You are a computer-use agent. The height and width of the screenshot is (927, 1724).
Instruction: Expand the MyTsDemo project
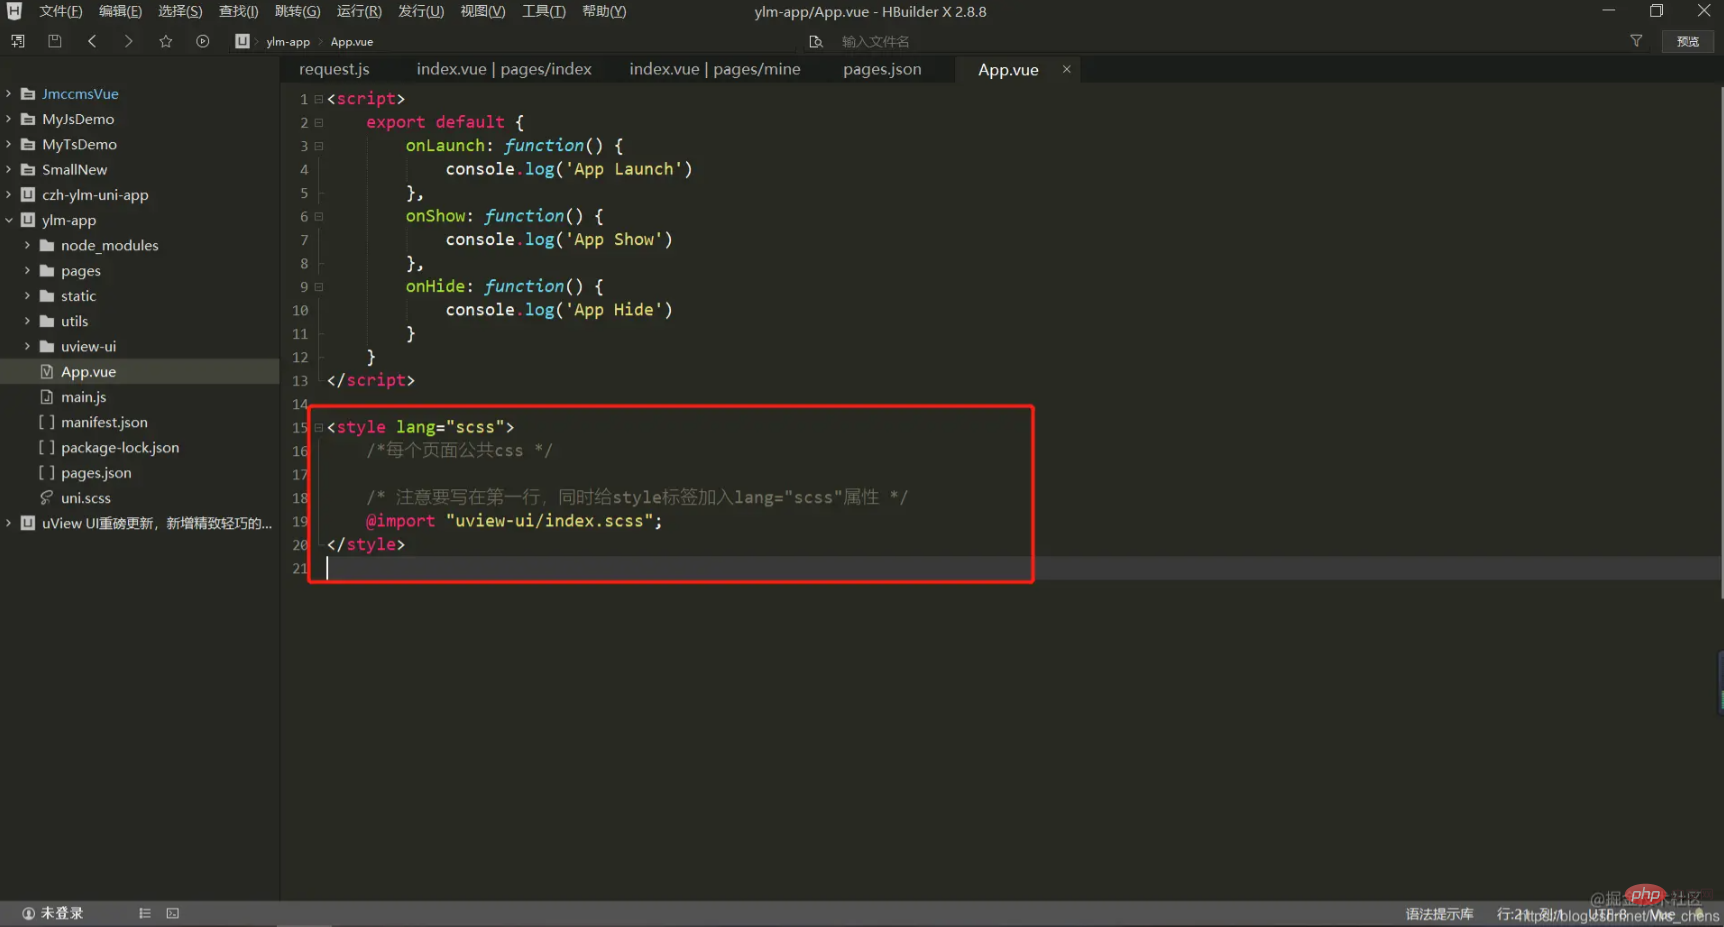pyautogui.click(x=9, y=144)
